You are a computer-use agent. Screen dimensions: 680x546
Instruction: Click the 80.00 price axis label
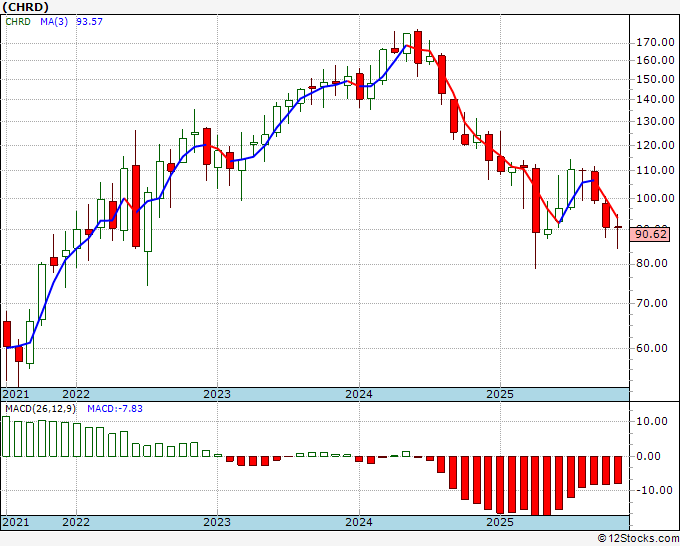point(651,263)
